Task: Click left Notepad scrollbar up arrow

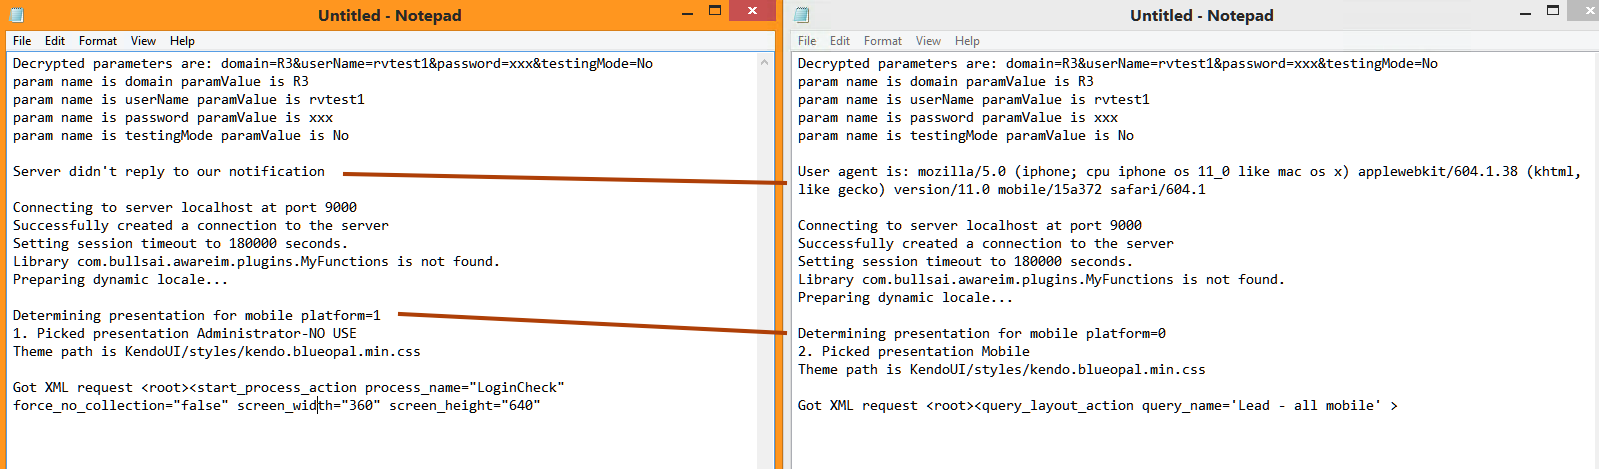Action: (765, 62)
